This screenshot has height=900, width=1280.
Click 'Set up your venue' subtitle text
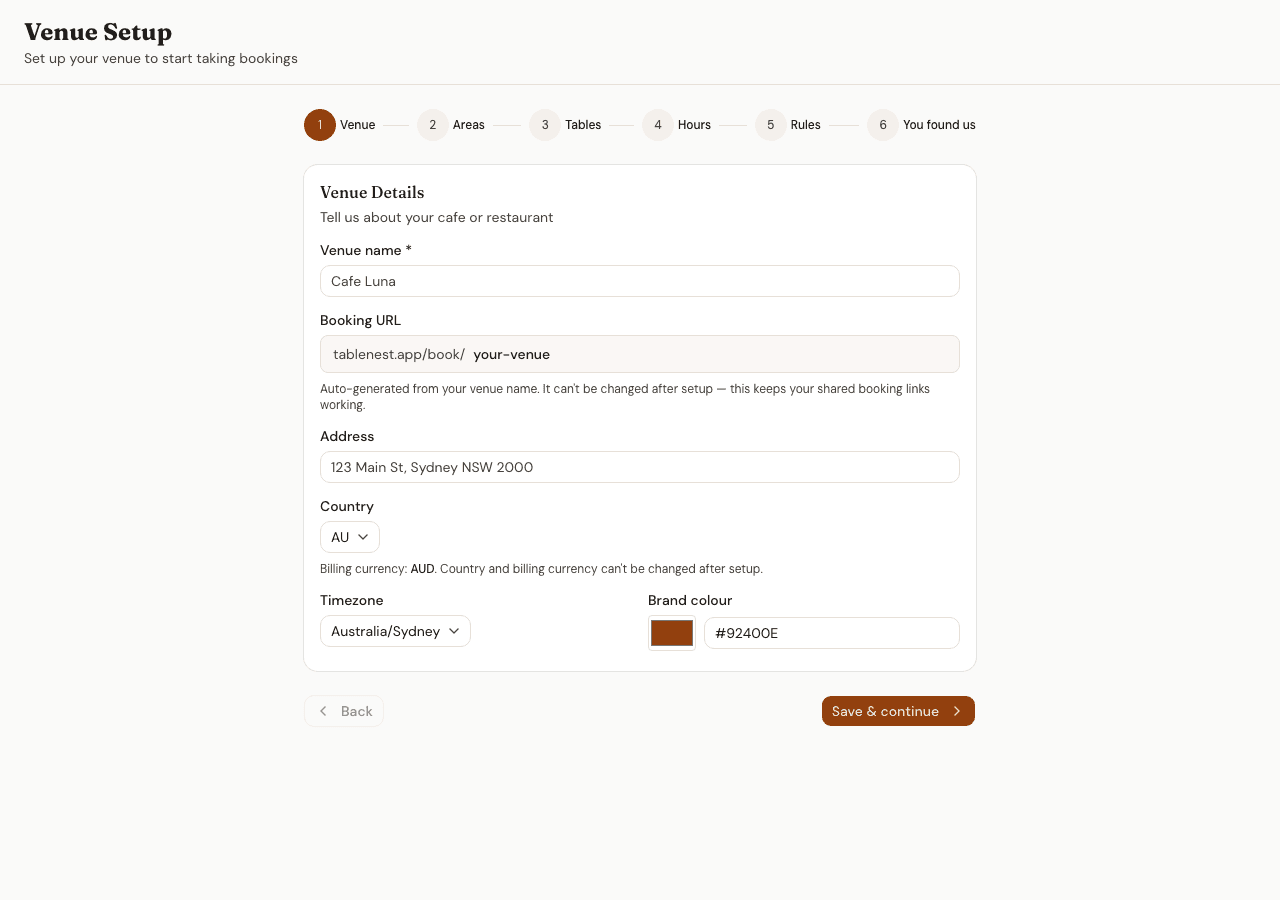161,58
